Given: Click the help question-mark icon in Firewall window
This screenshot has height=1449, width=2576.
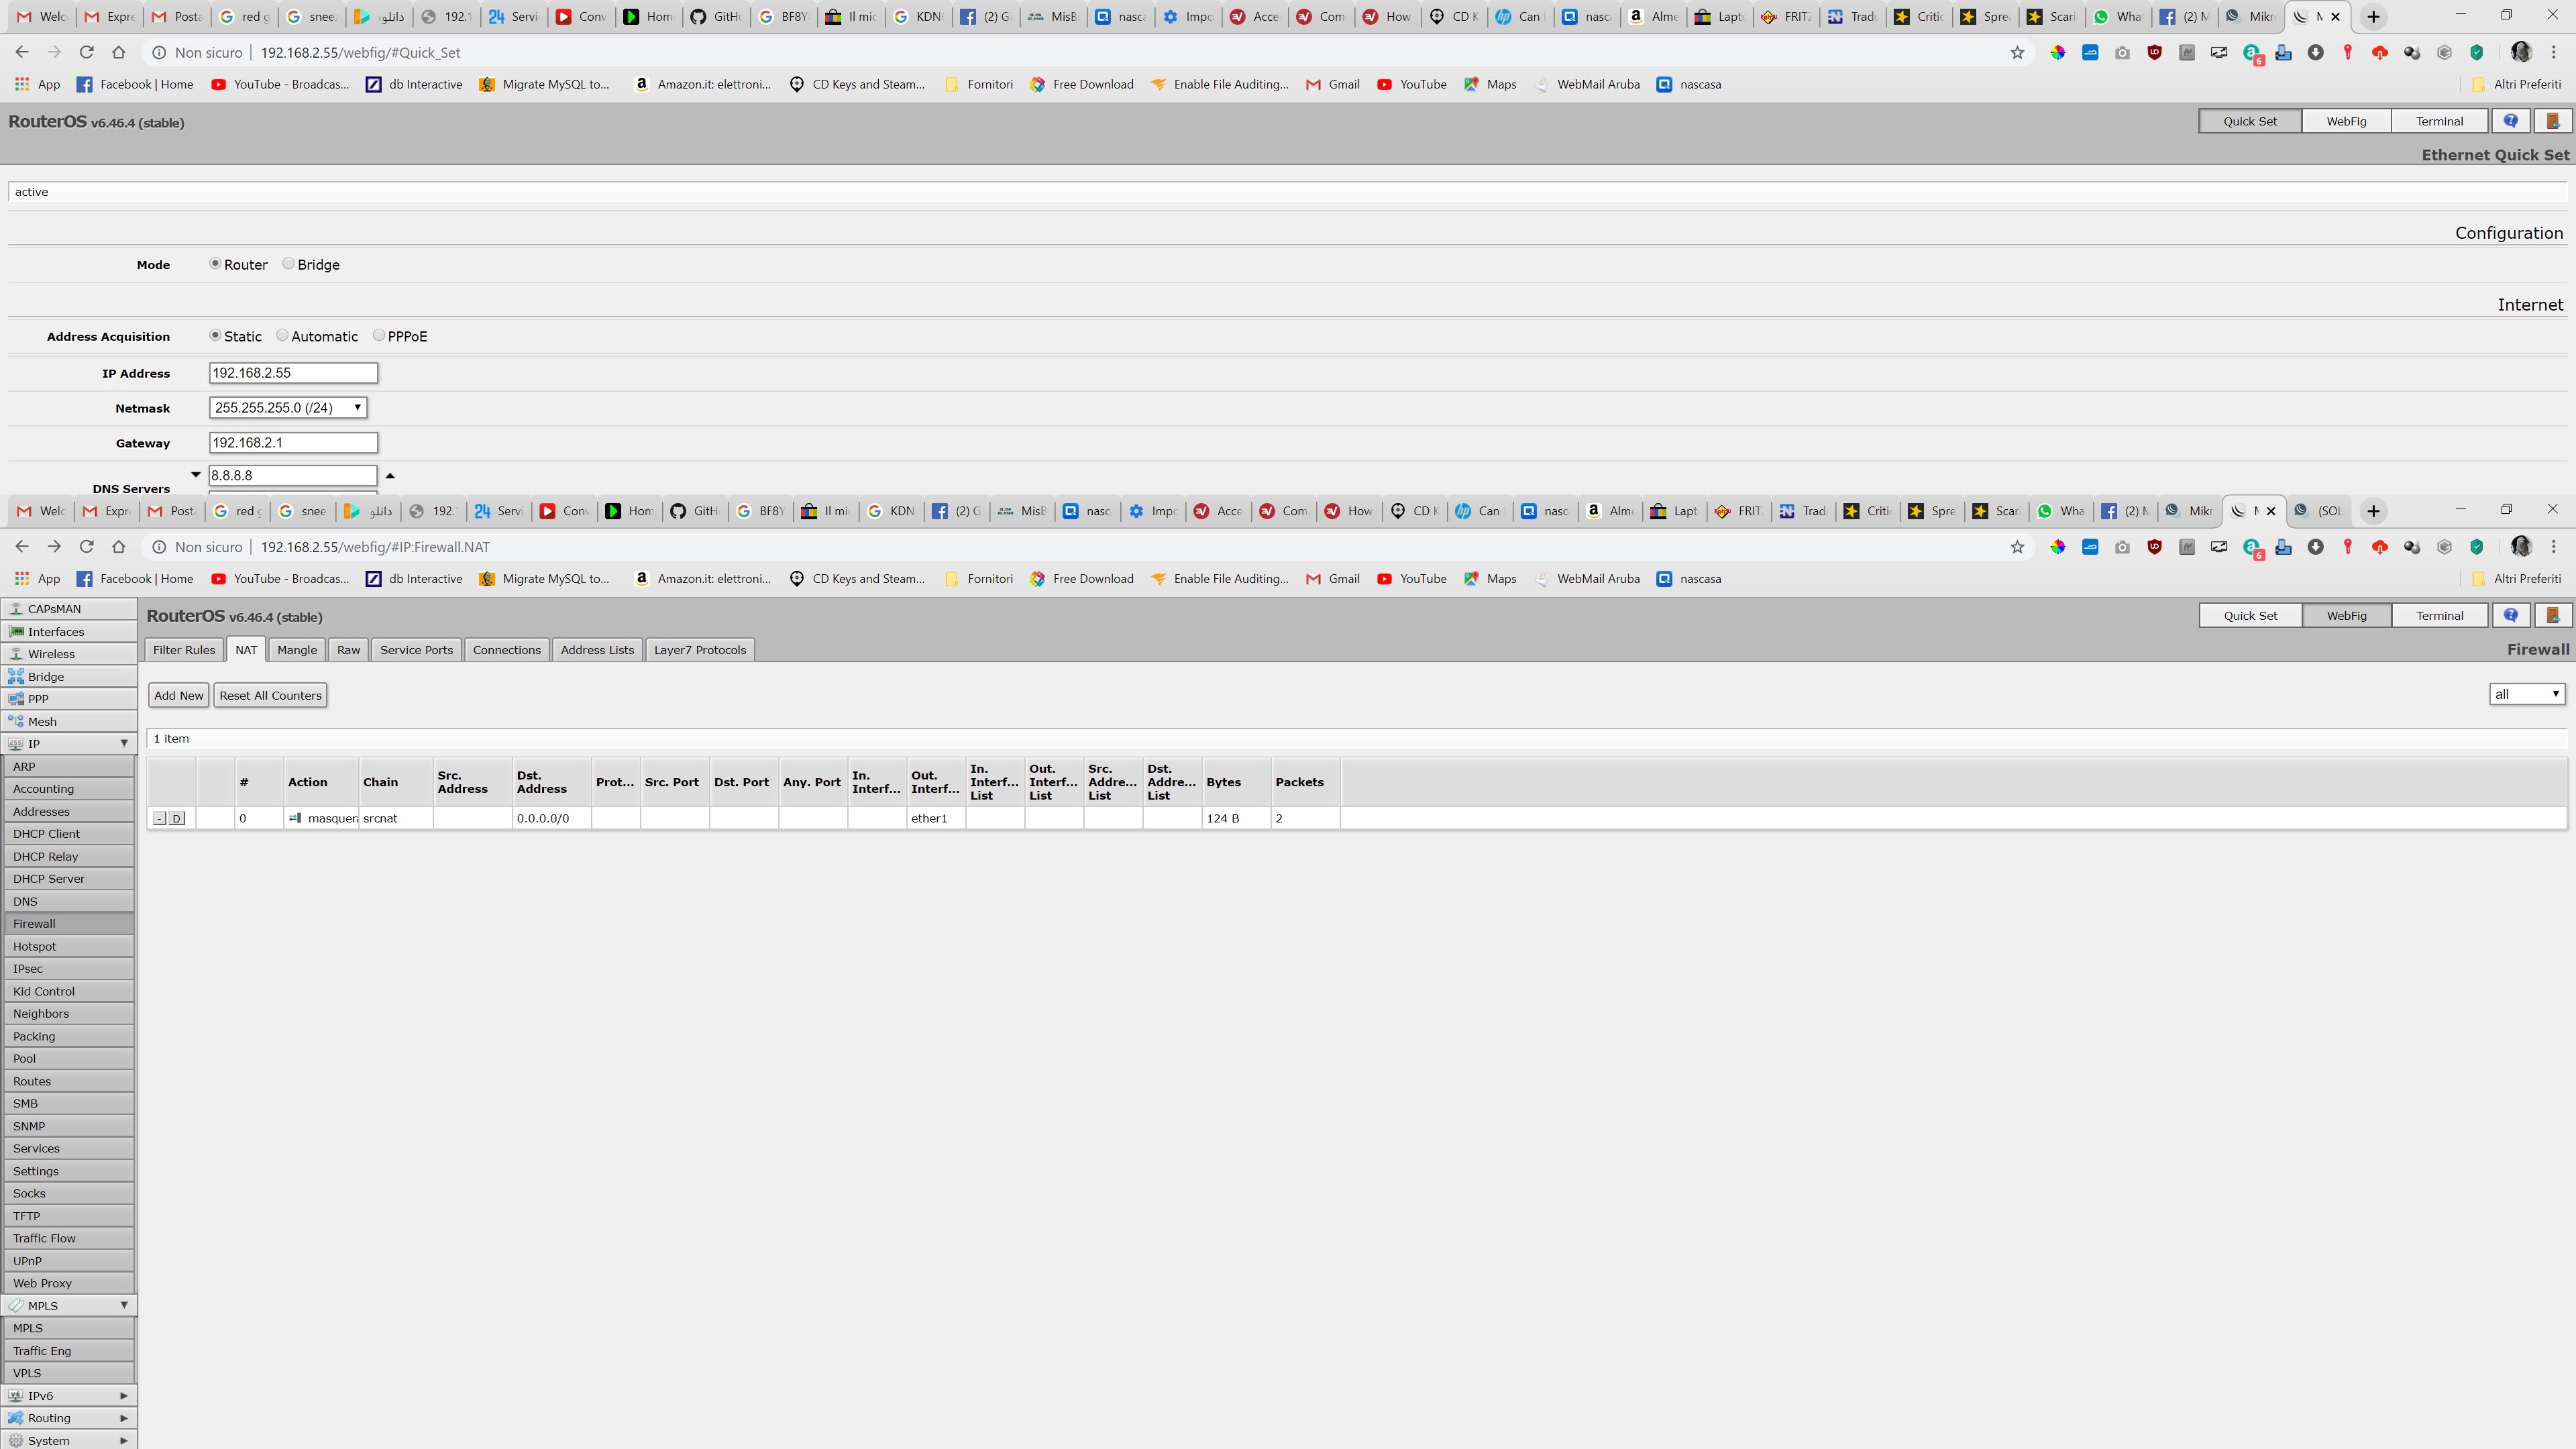Looking at the screenshot, I should 2511,615.
